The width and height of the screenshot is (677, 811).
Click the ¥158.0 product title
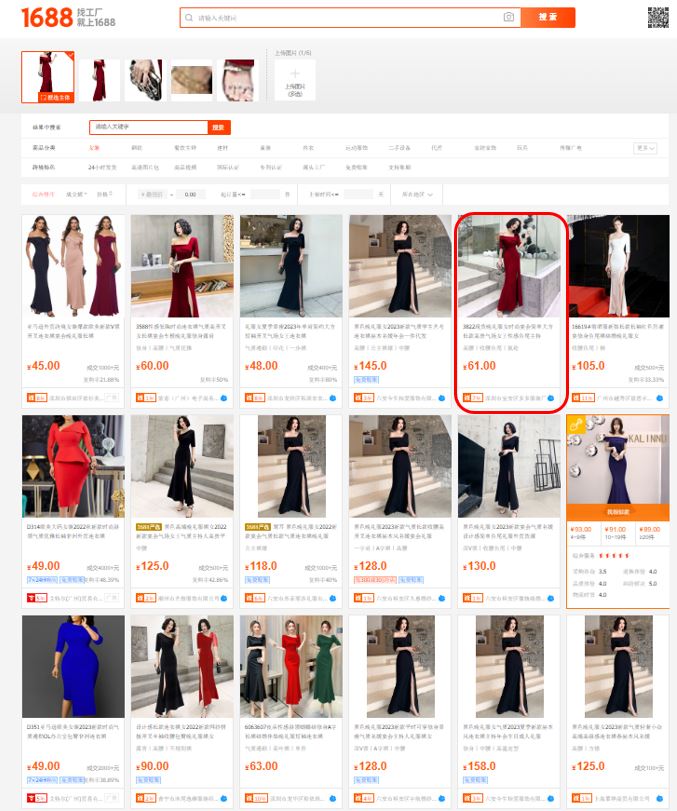pyautogui.click(x=508, y=731)
